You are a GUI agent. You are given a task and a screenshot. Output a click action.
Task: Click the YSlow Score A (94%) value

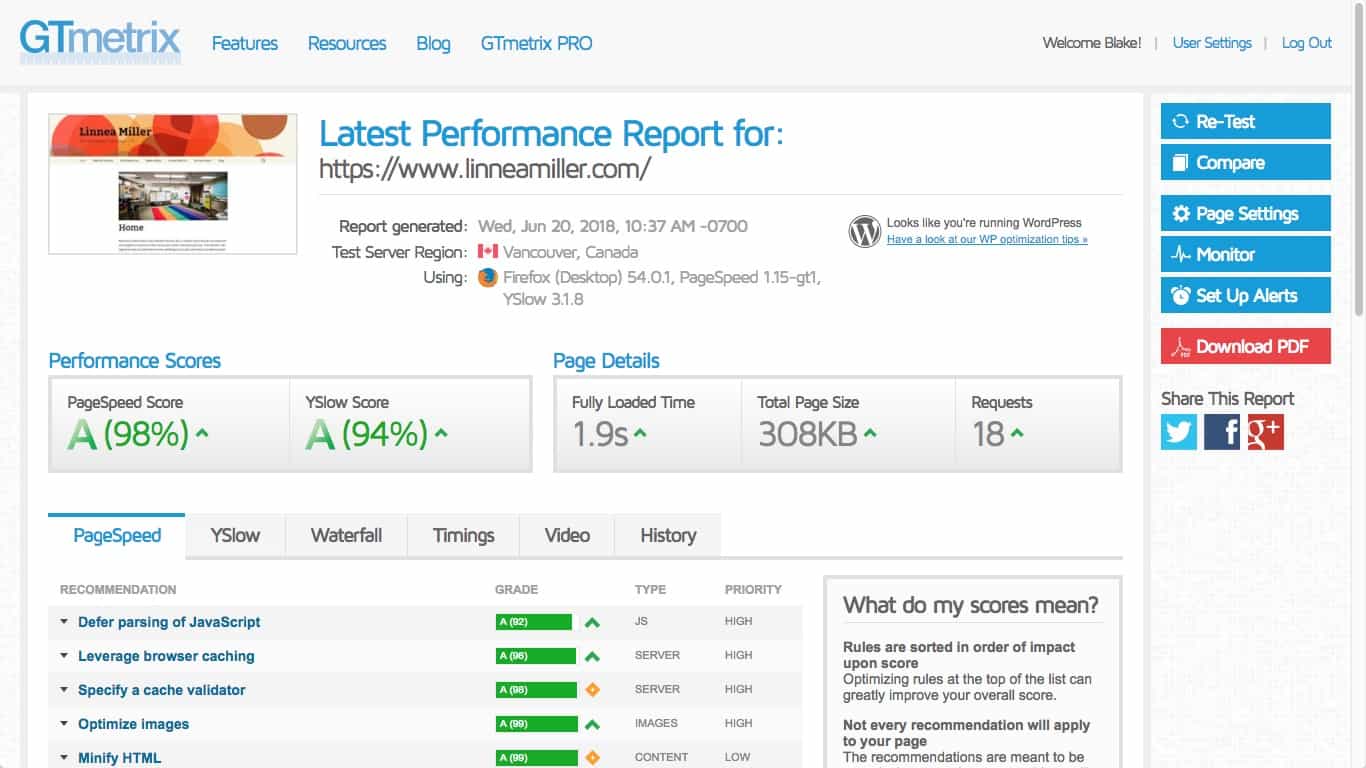(x=367, y=434)
